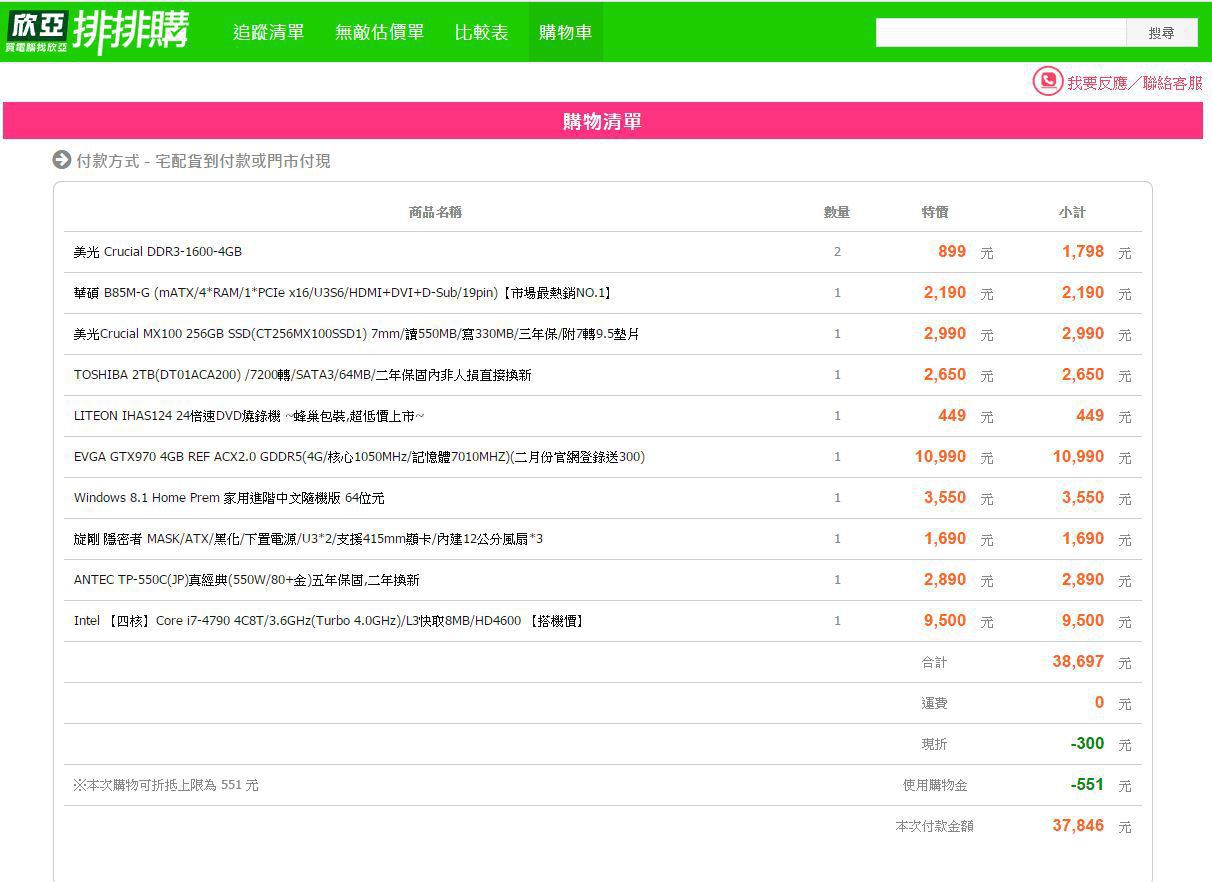Select the 旋剛 隱密者 MASK case product name

pyautogui.click(x=308, y=539)
